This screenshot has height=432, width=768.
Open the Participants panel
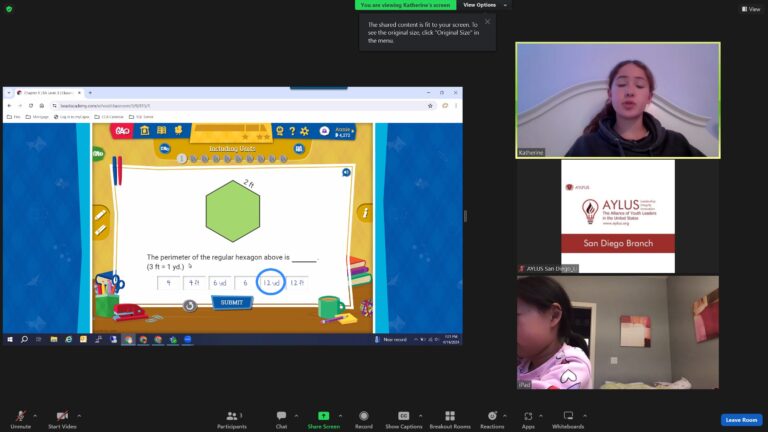232,419
